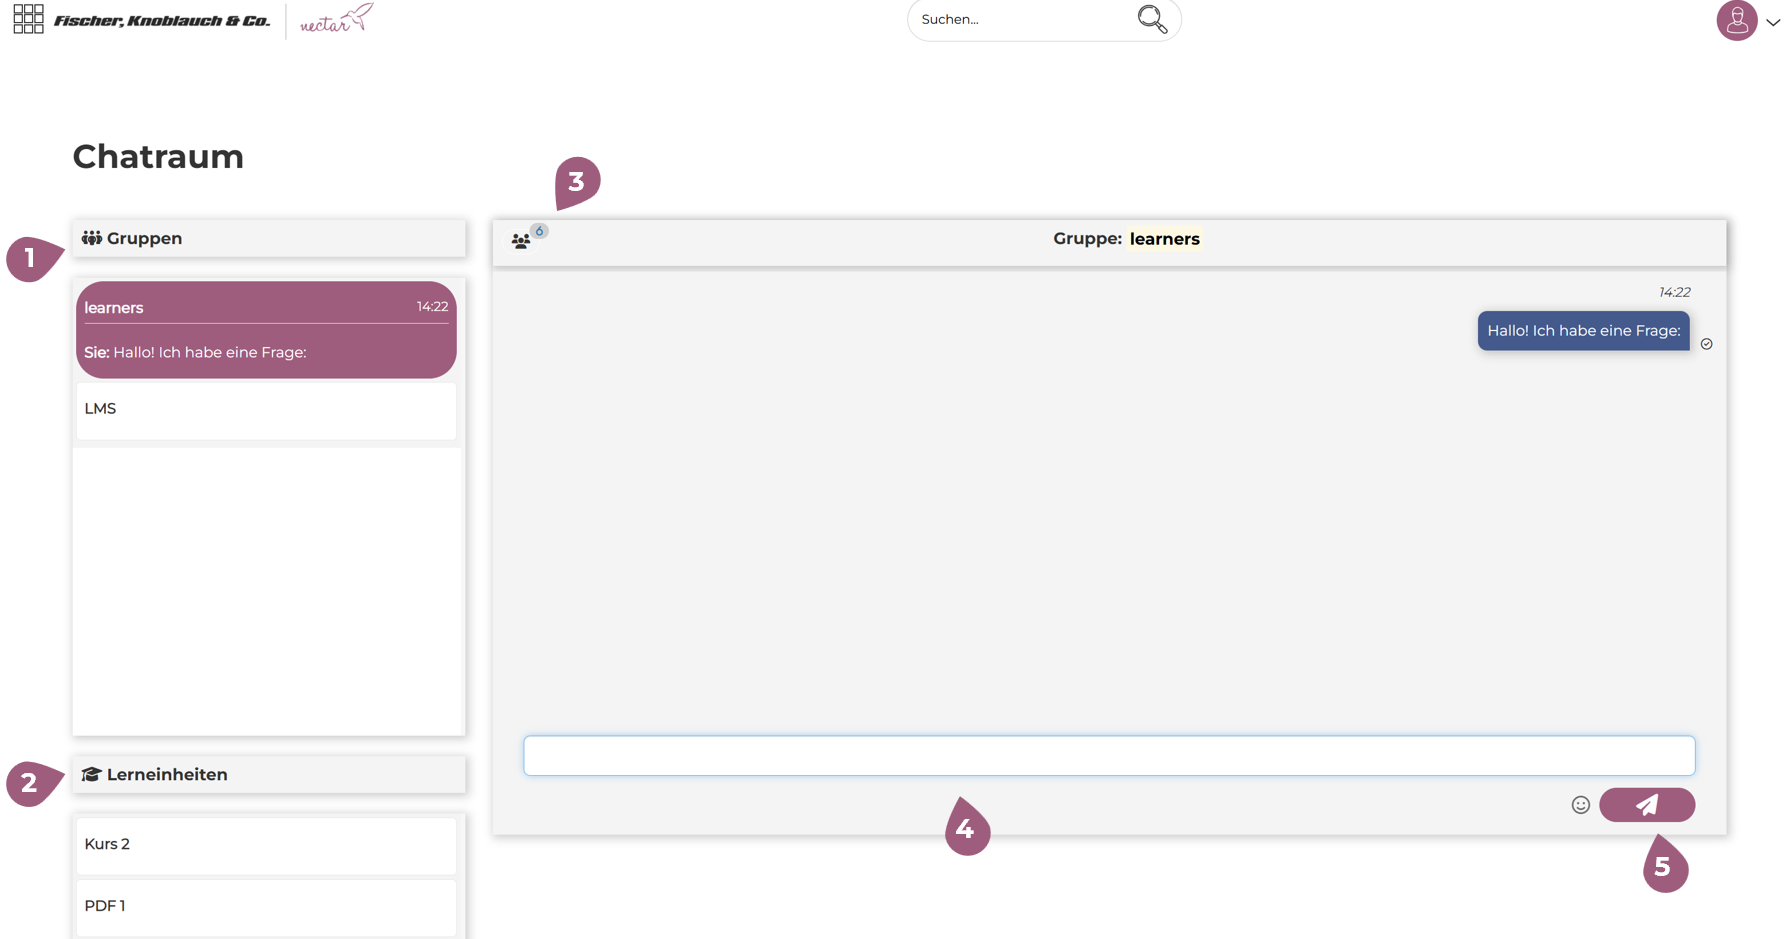Show group members via people icon
The height and width of the screenshot is (939, 1787).
coord(520,241)
